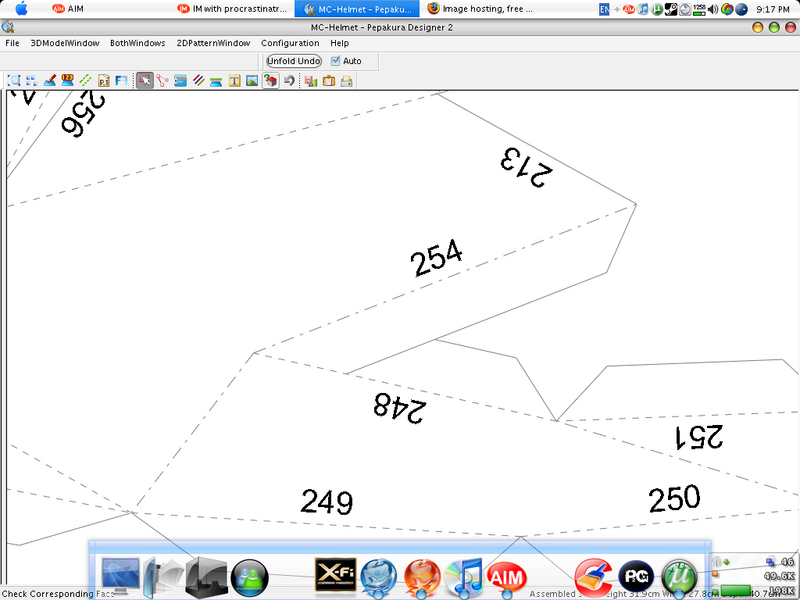The width and height of the screenshot is (800, 600).
Task: Click face number 250 in the pattern
Action: [674, 498]
